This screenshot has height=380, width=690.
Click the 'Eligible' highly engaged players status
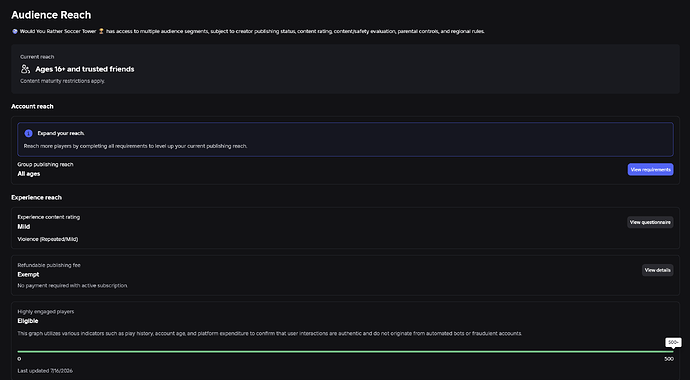28,321
